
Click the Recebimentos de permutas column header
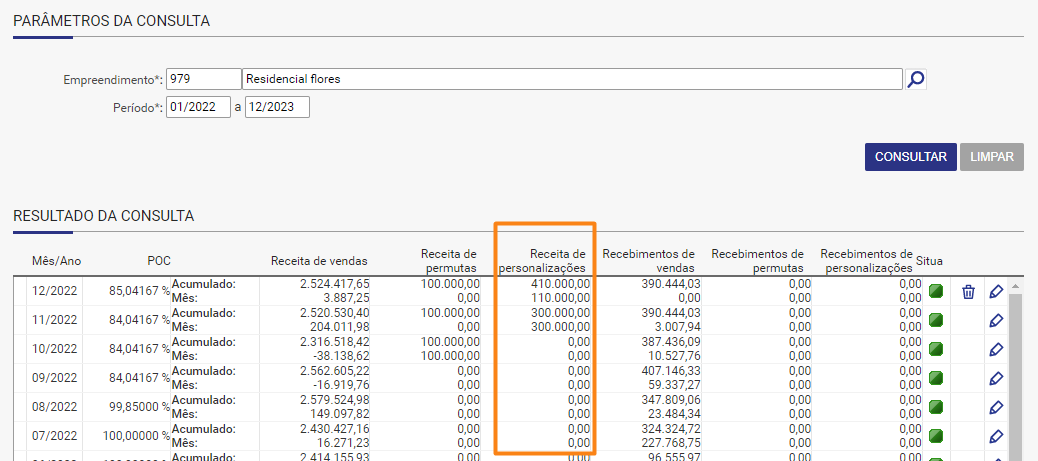coord(757,261)
